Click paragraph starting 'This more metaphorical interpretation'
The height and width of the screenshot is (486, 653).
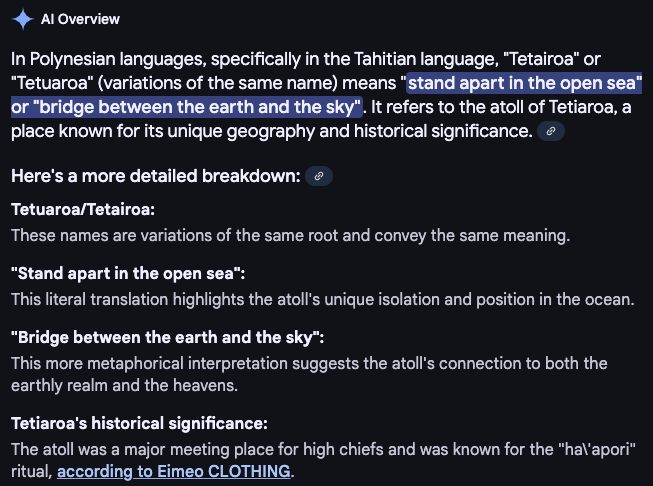pos(309,374)
